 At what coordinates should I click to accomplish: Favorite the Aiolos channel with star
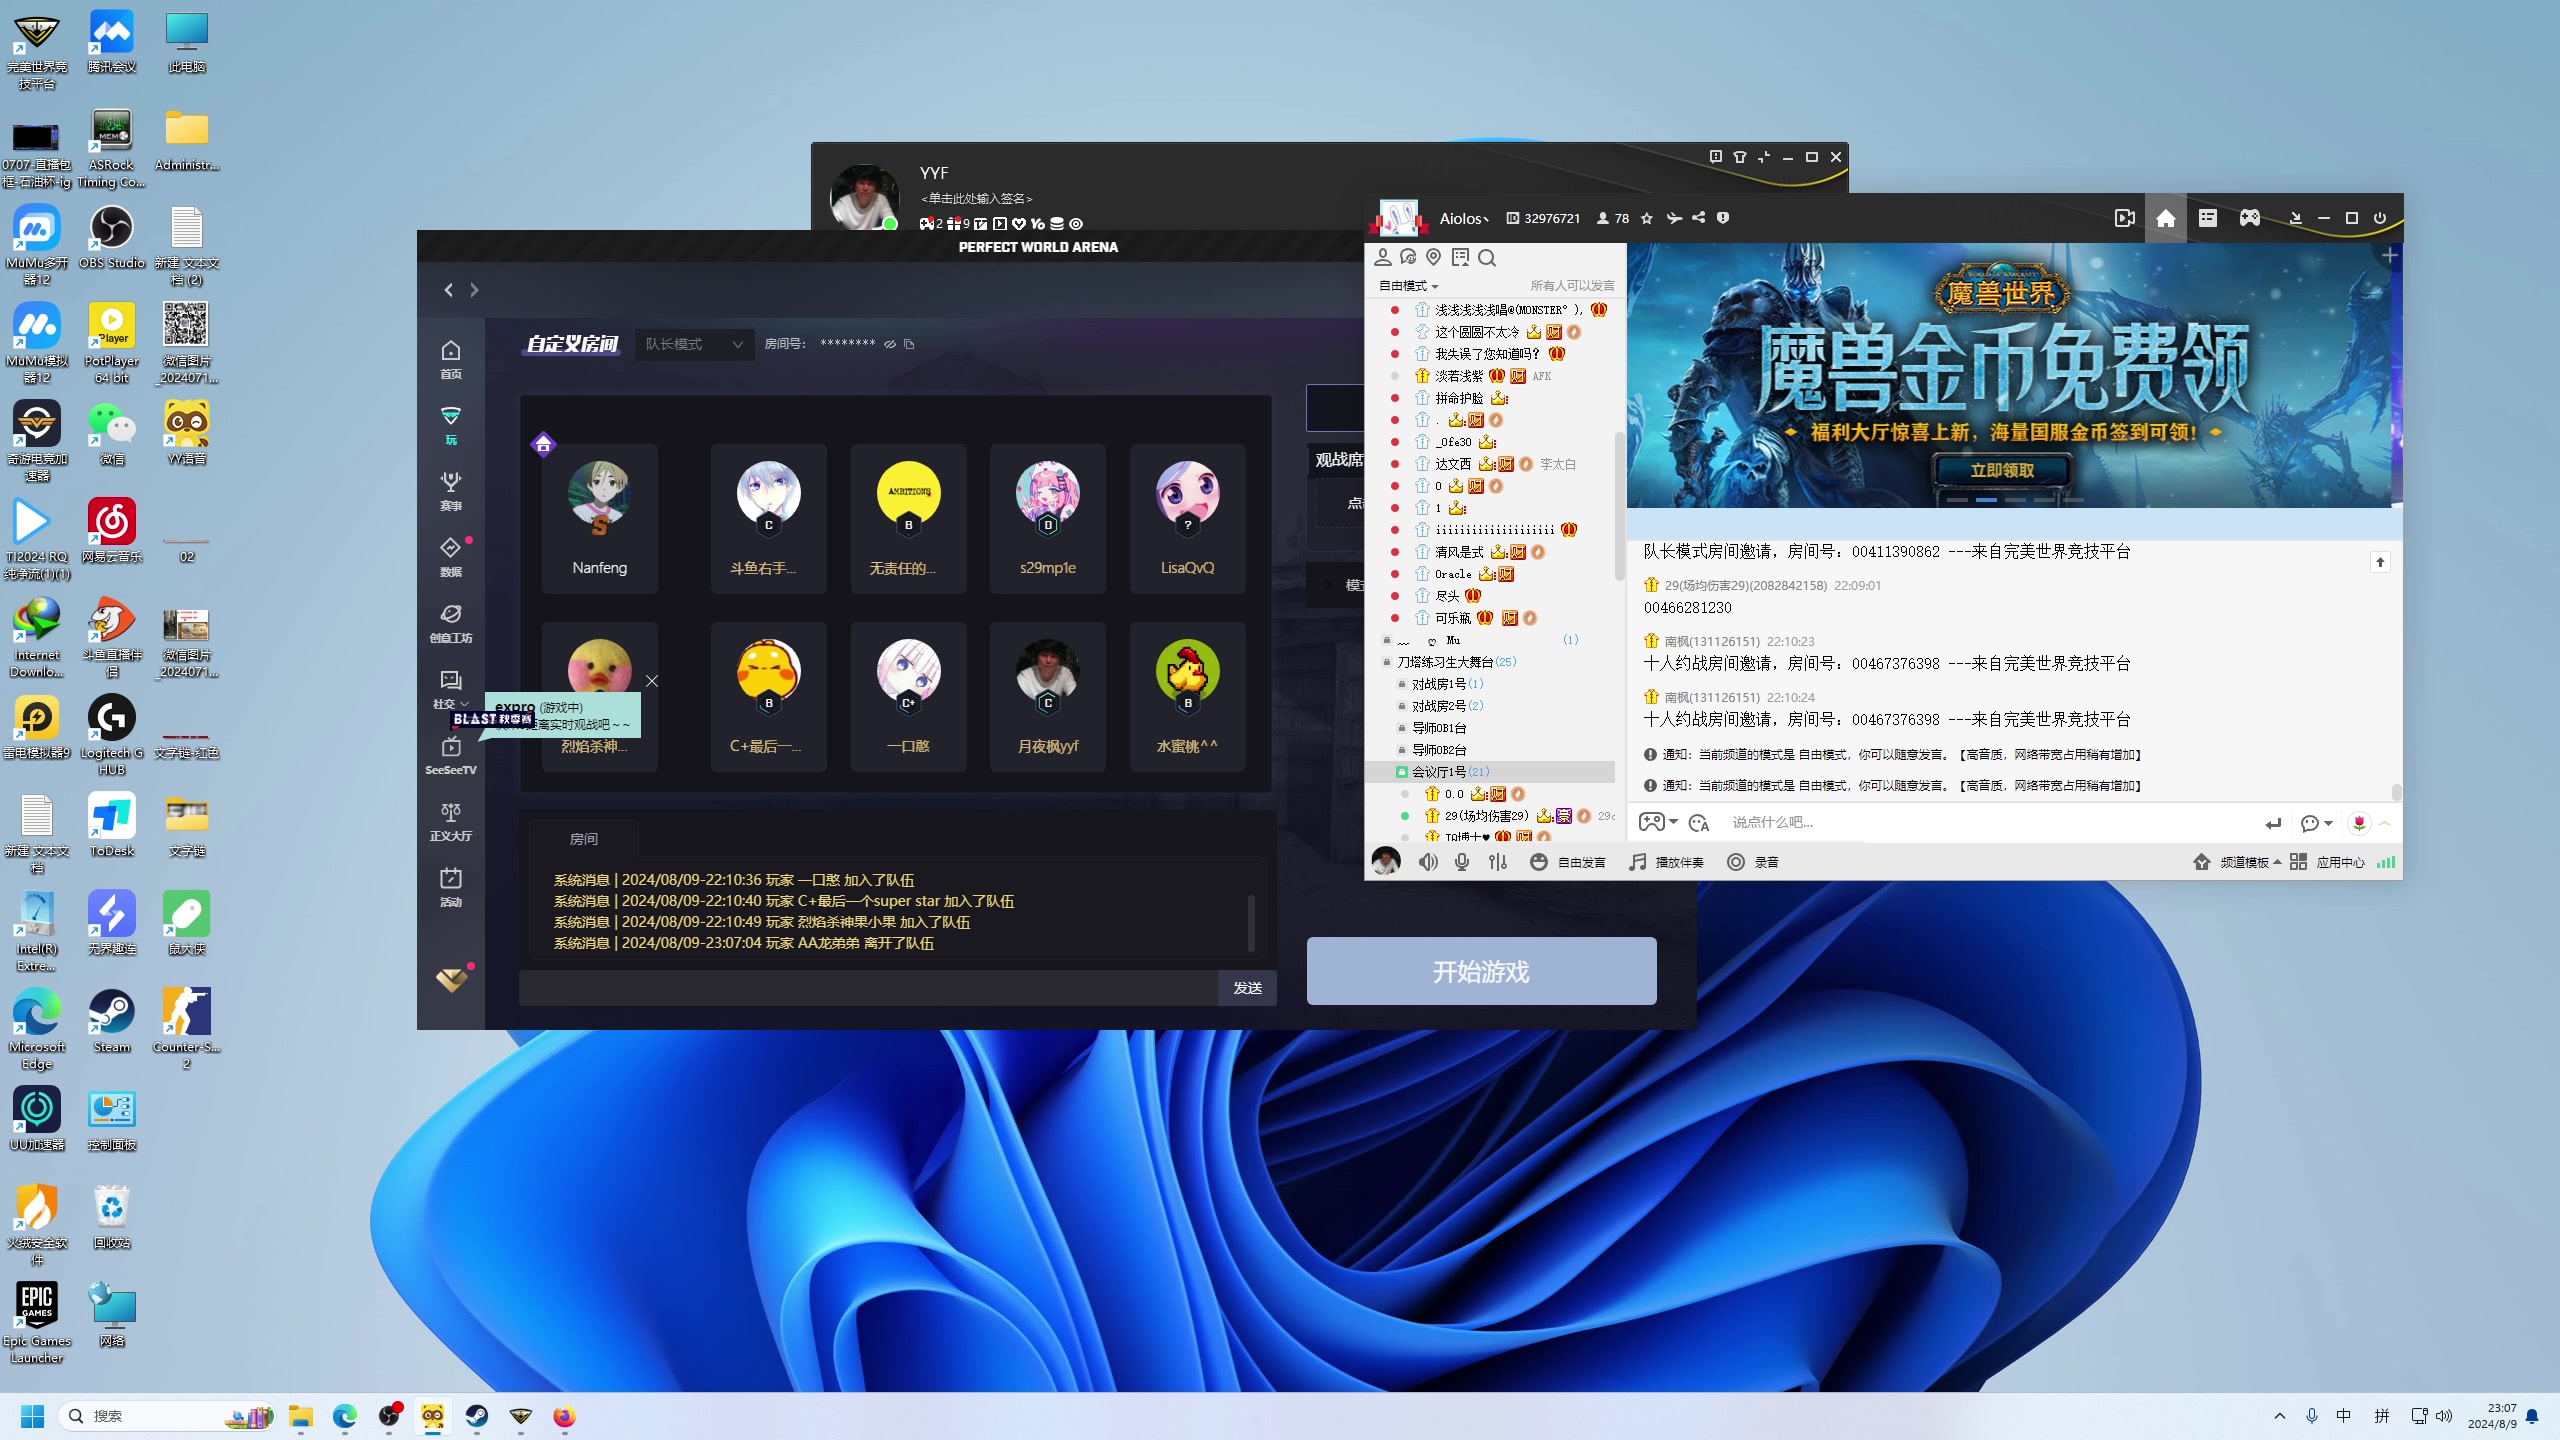point(1647,218)
